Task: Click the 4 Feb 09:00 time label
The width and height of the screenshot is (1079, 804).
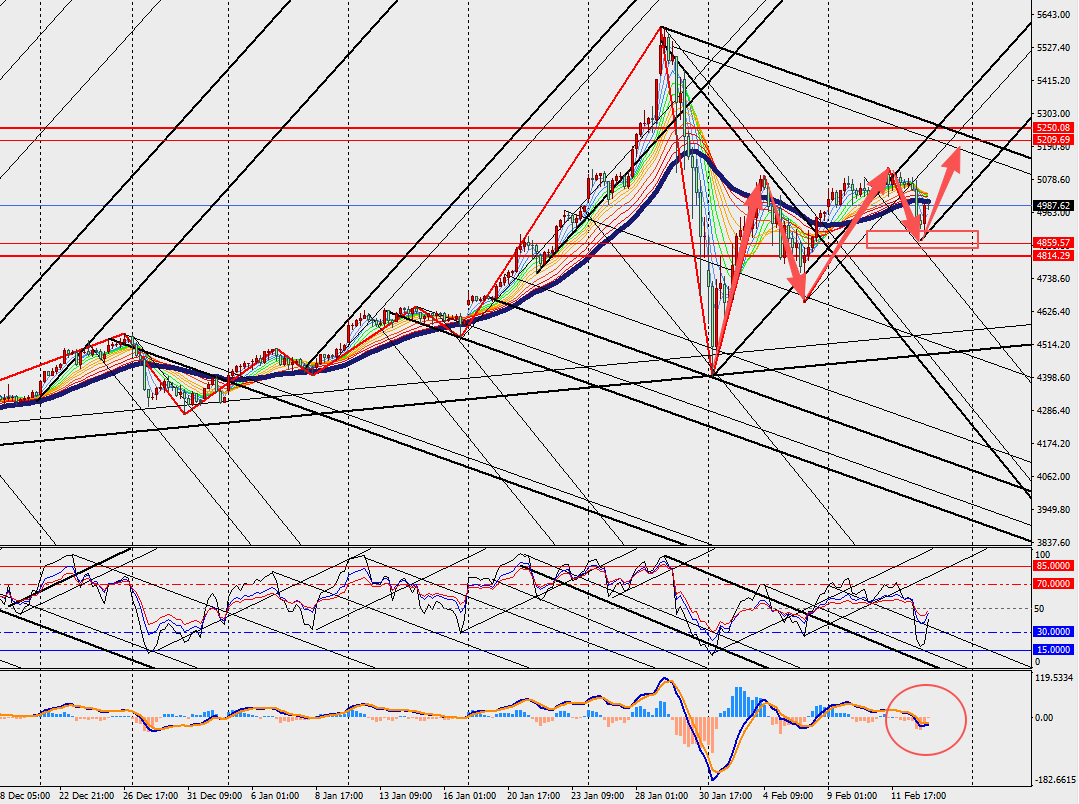Action: 790,795
